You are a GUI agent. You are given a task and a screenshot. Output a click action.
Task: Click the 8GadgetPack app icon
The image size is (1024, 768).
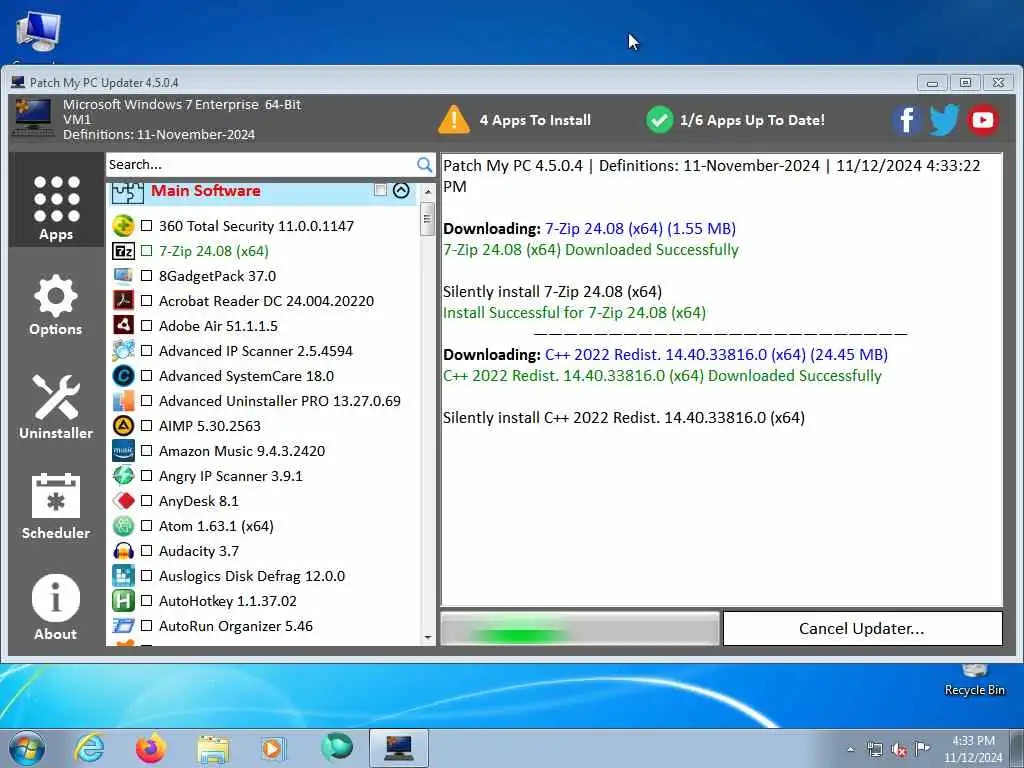coord(123,276)
